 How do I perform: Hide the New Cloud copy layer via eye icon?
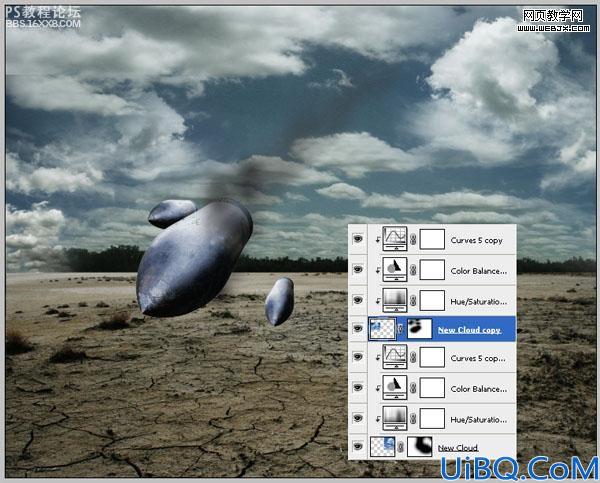358,328
